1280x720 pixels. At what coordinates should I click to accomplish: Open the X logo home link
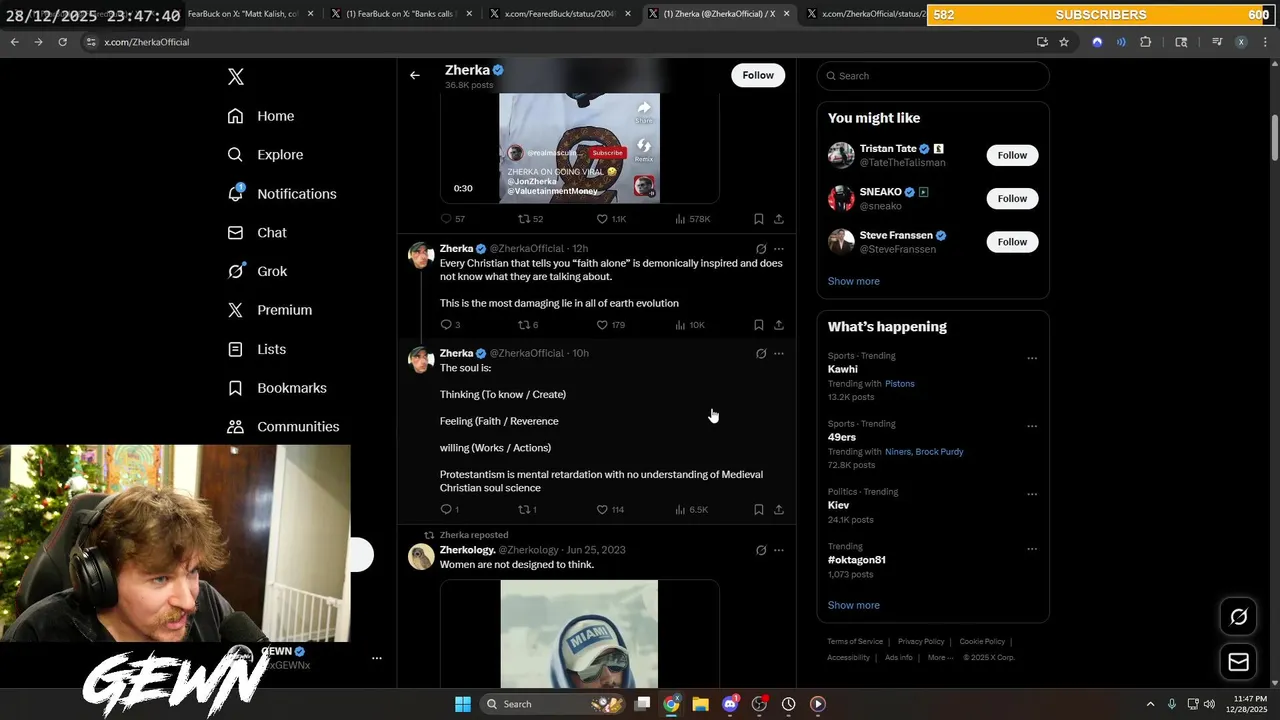point(236,77)
